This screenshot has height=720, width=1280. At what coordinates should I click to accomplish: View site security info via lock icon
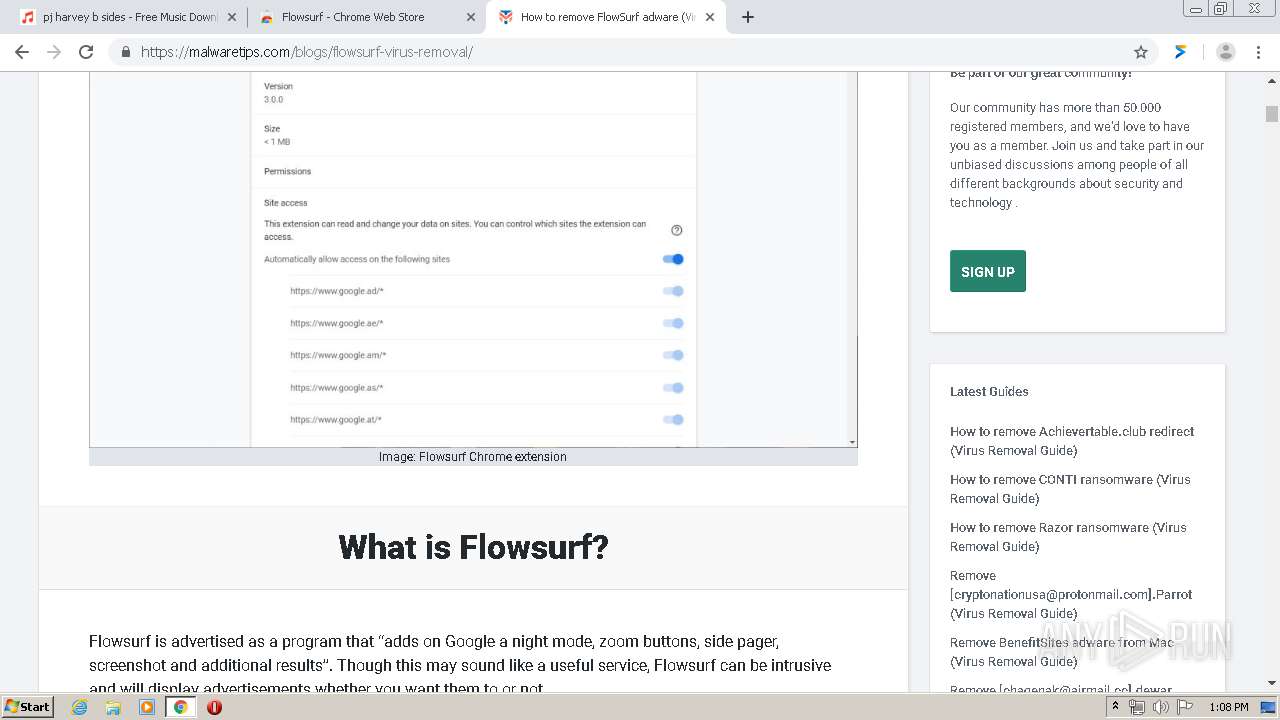[x=126, y=52]
